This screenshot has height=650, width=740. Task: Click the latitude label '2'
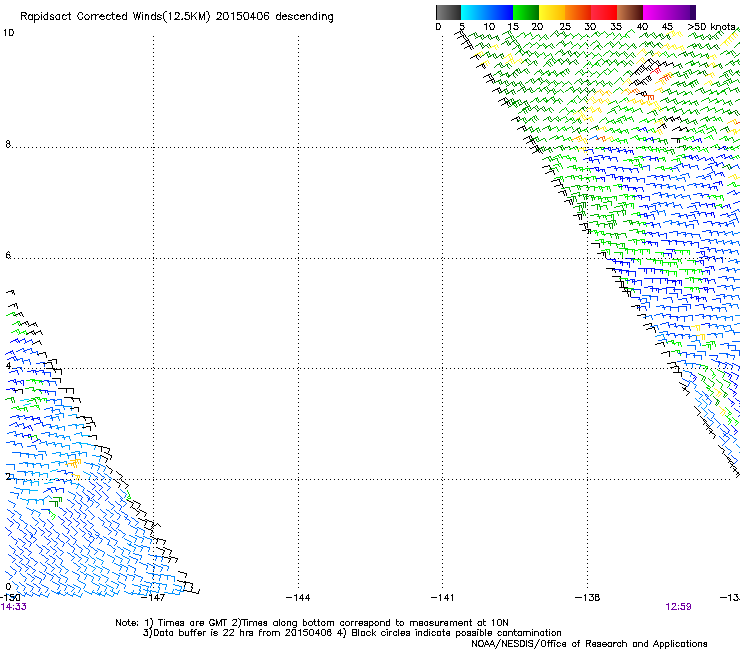[8, 477]
